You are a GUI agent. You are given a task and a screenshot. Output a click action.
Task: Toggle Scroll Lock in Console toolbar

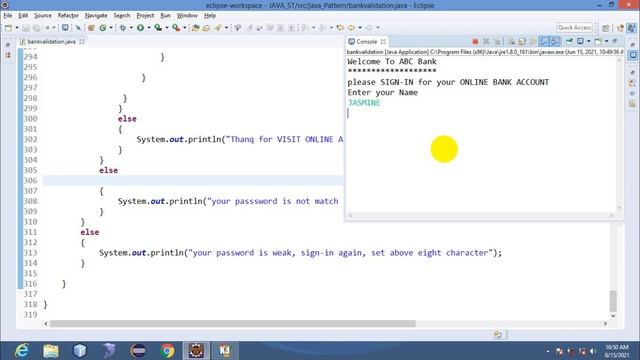[522, 42]
